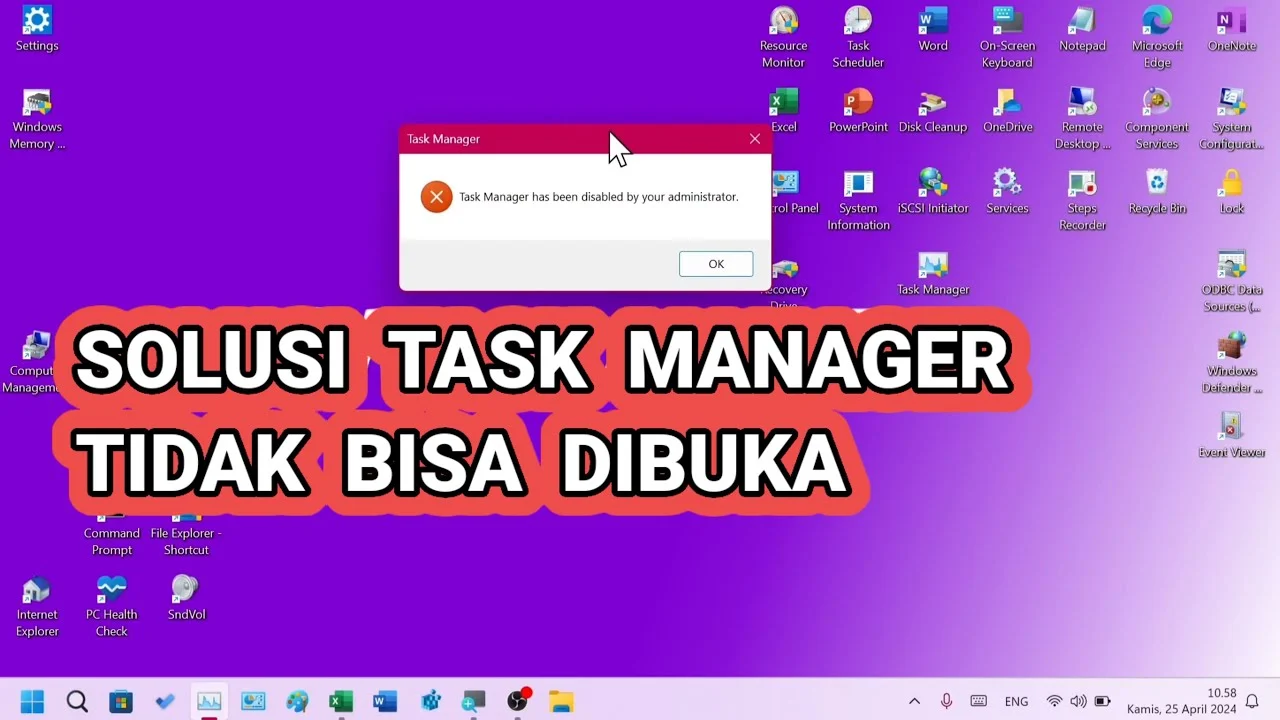The height and width of the screenshot is (720, 1280).
Task: Open Microsoft Store from the taskbar
Action: tap(121, 701)
